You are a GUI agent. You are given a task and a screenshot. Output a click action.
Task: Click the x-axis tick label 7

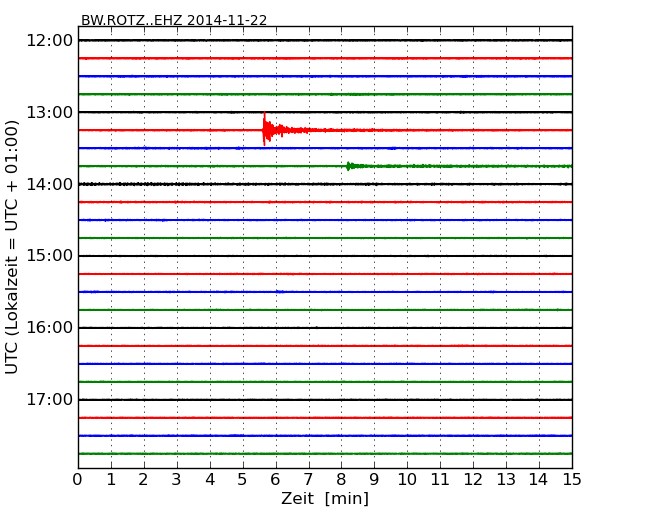[308, 480]
